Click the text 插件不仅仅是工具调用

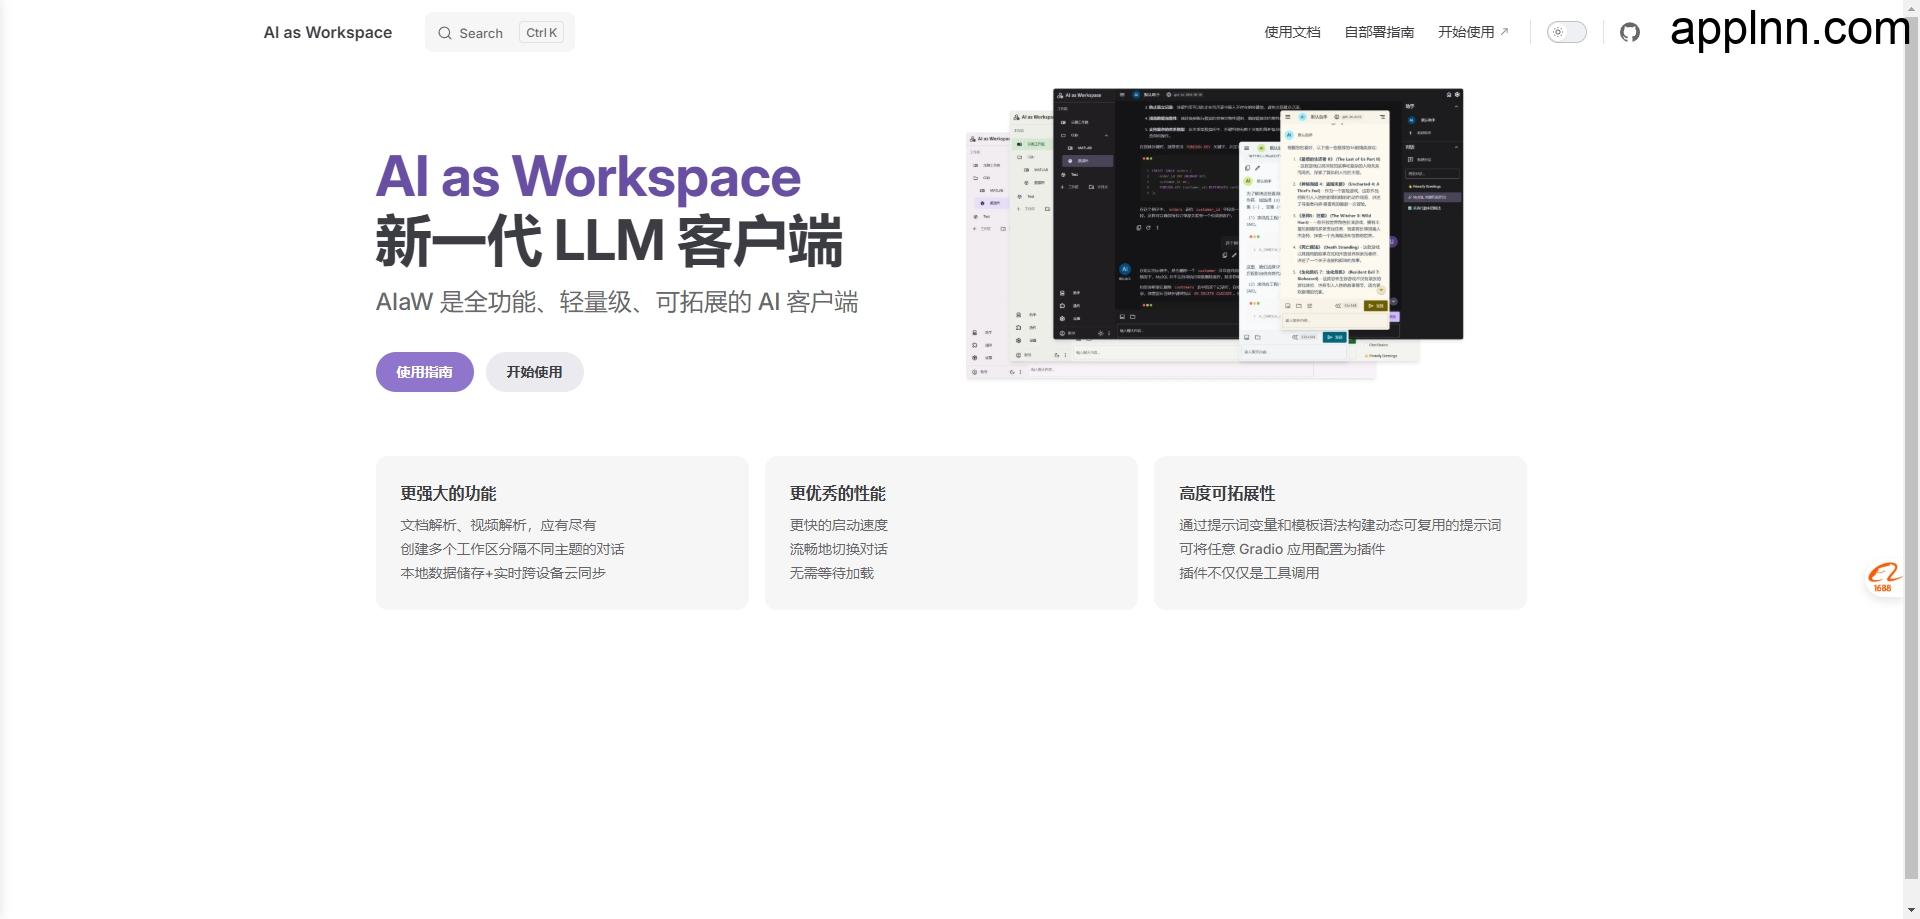tap(1249, 573)
